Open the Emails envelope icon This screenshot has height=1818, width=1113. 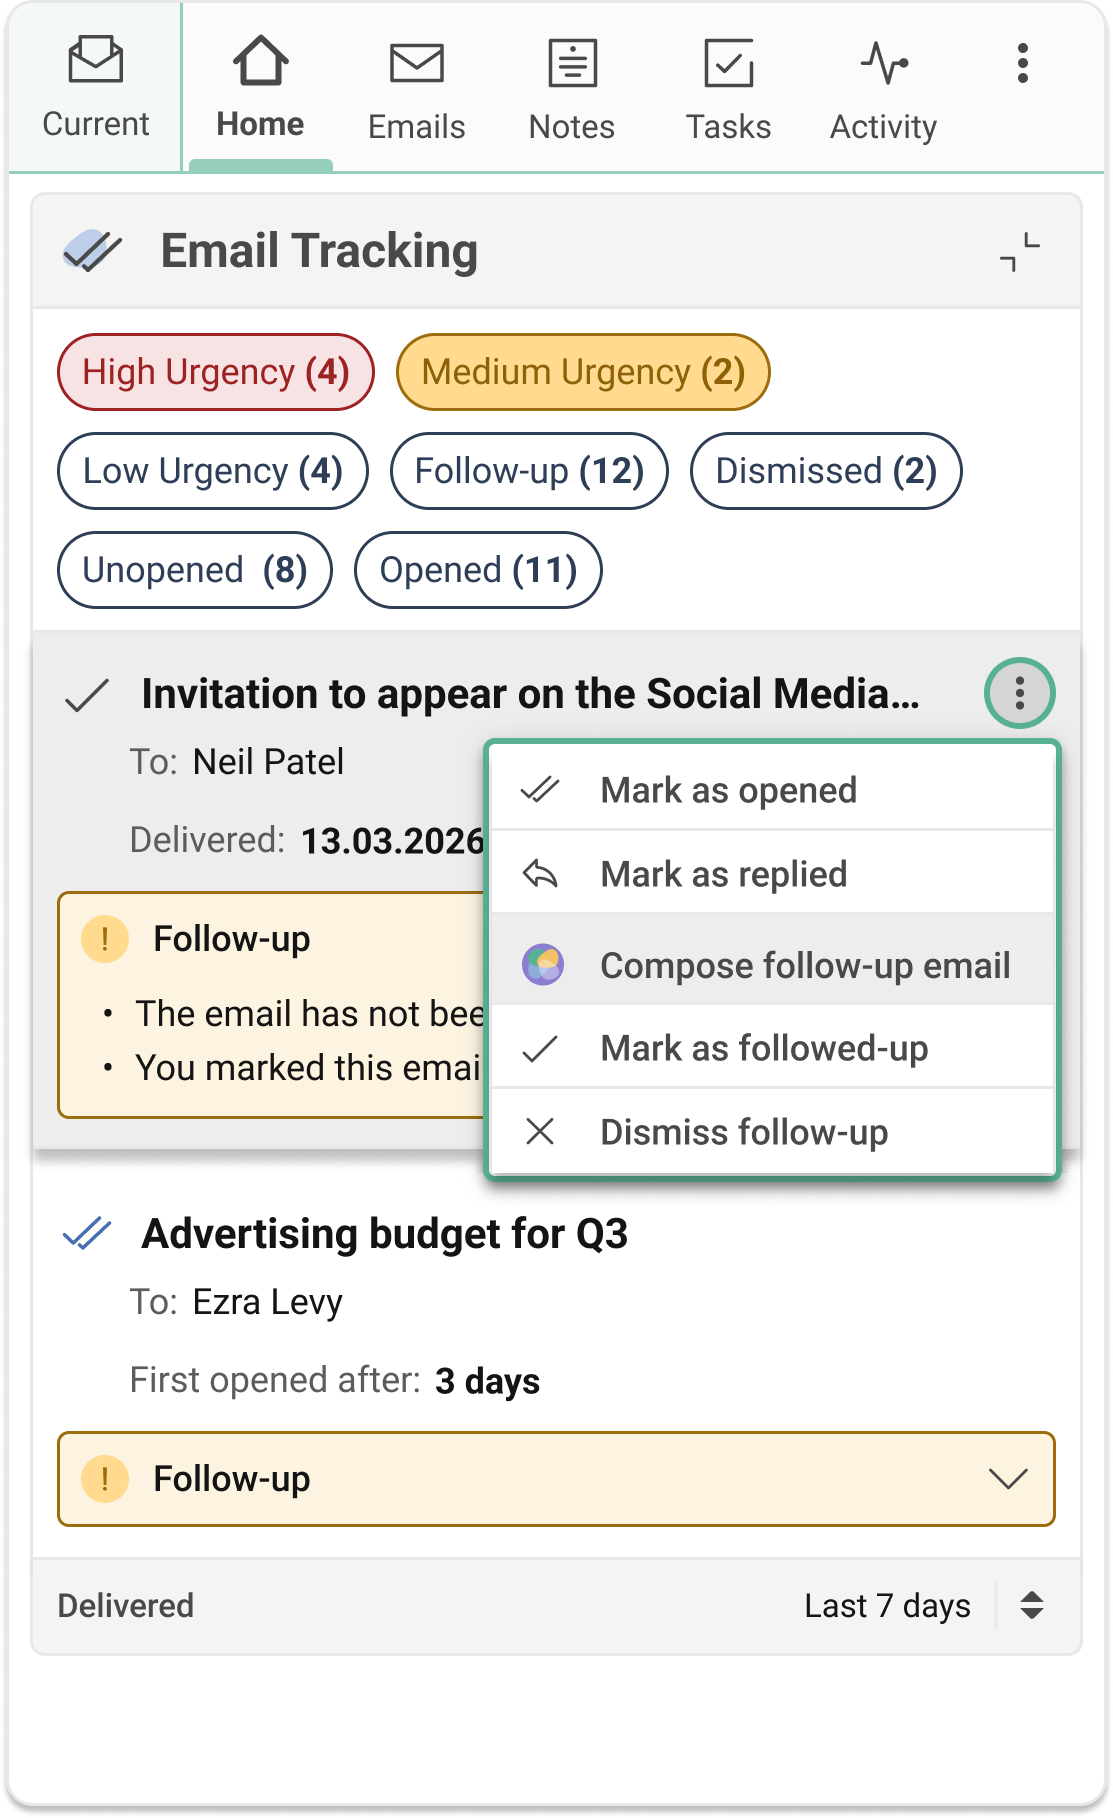(x=416, y=63)
